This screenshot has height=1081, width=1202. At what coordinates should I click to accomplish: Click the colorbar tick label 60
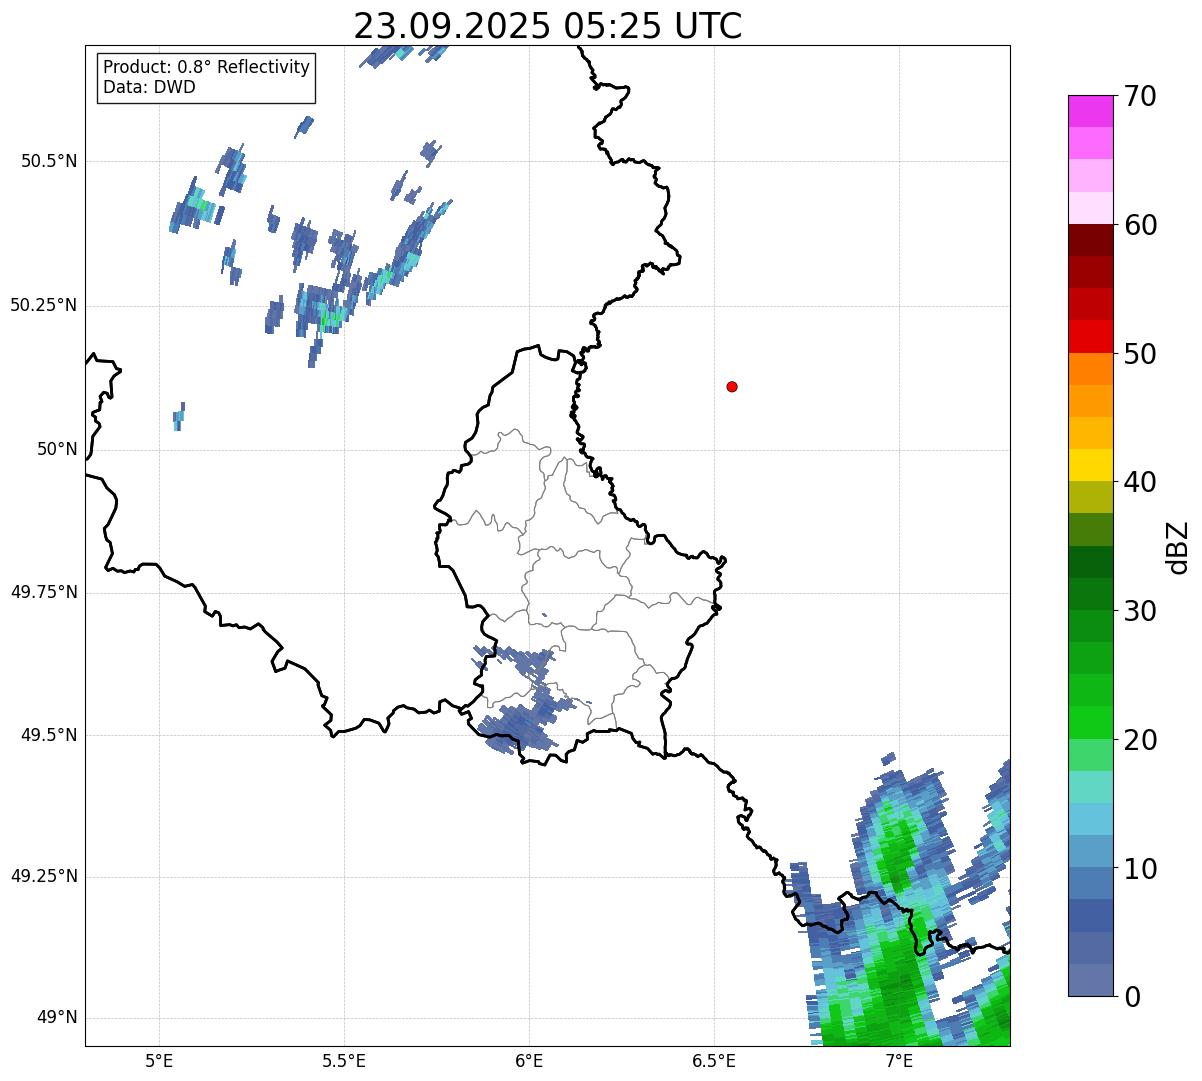pos(1139,225)
